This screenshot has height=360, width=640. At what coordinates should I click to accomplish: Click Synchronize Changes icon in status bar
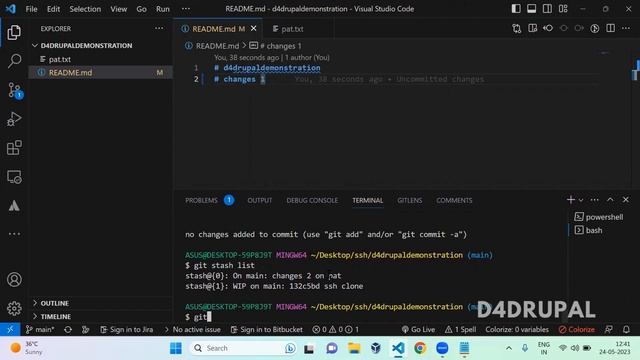(68, 329)
